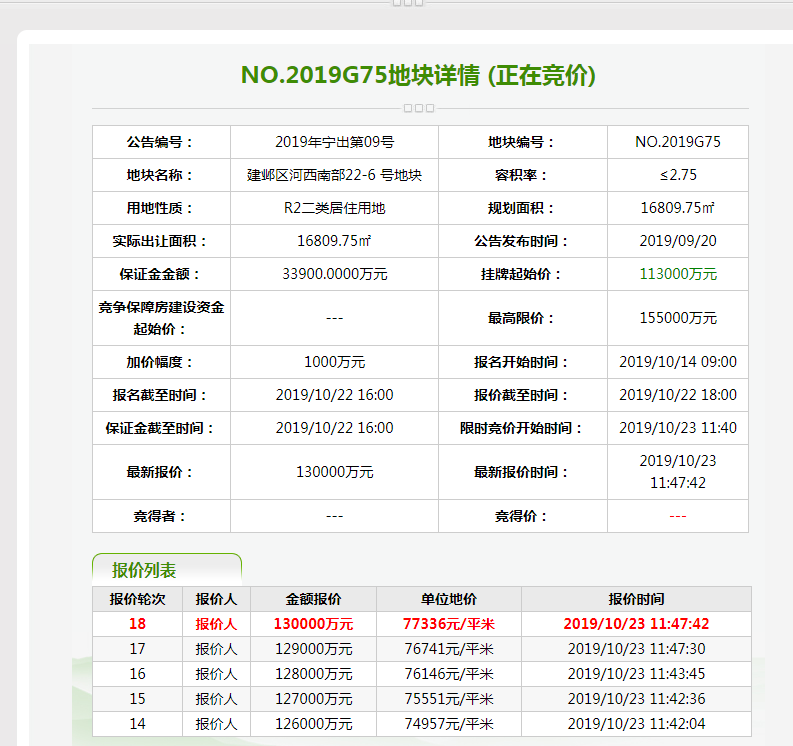Click the maximum price limit 155000万元

click(678, 318)
